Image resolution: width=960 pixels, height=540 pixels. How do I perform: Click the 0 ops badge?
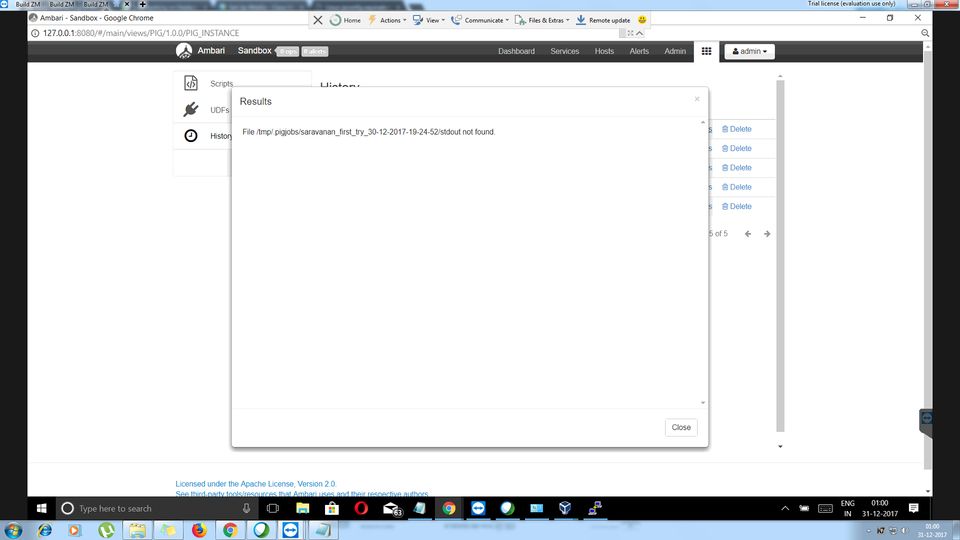point(288,52)
